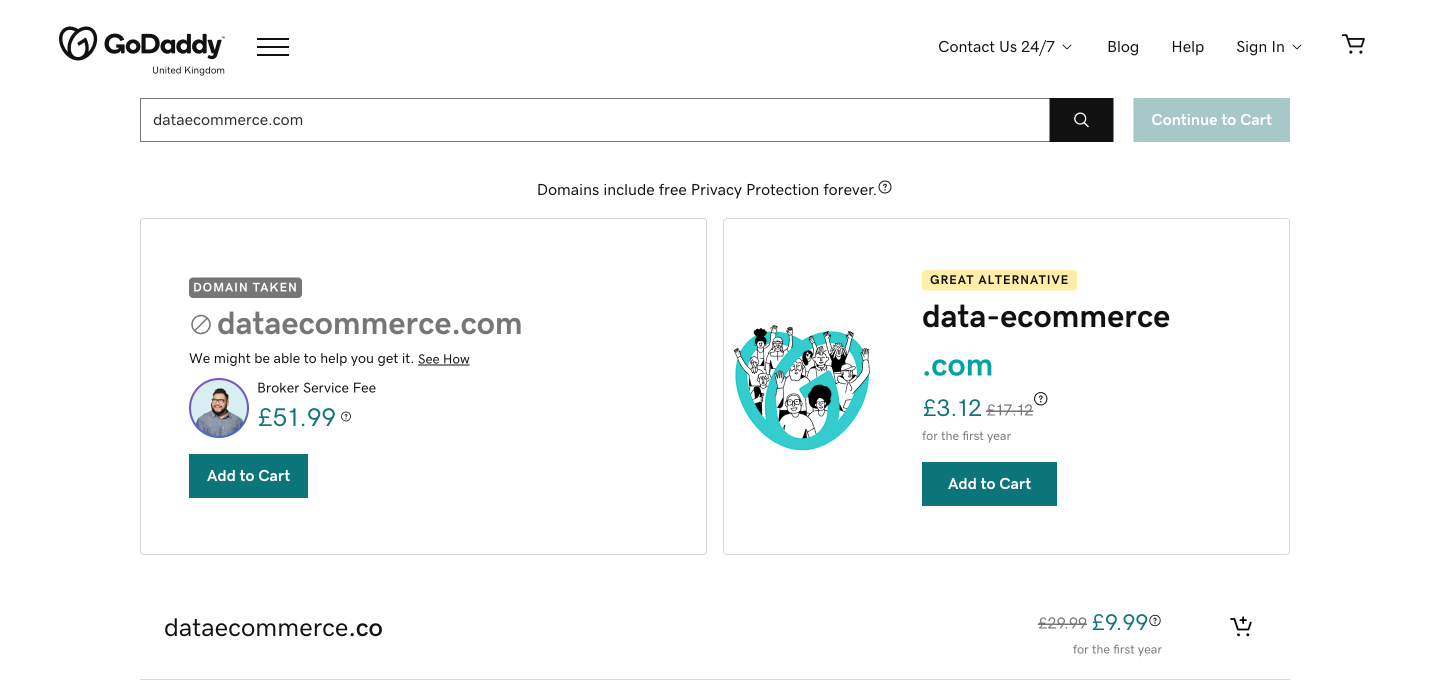This screenshot has height=685, width=1432.
Task: Click the Blog menu item
Action: pos(1123,46)
